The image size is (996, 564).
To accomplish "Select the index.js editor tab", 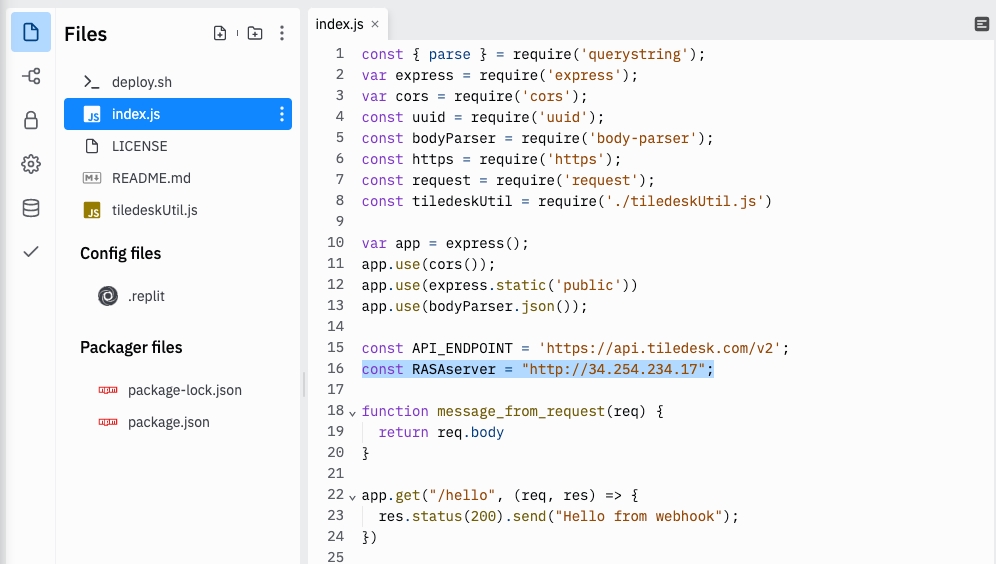I will tap(340, 24).
